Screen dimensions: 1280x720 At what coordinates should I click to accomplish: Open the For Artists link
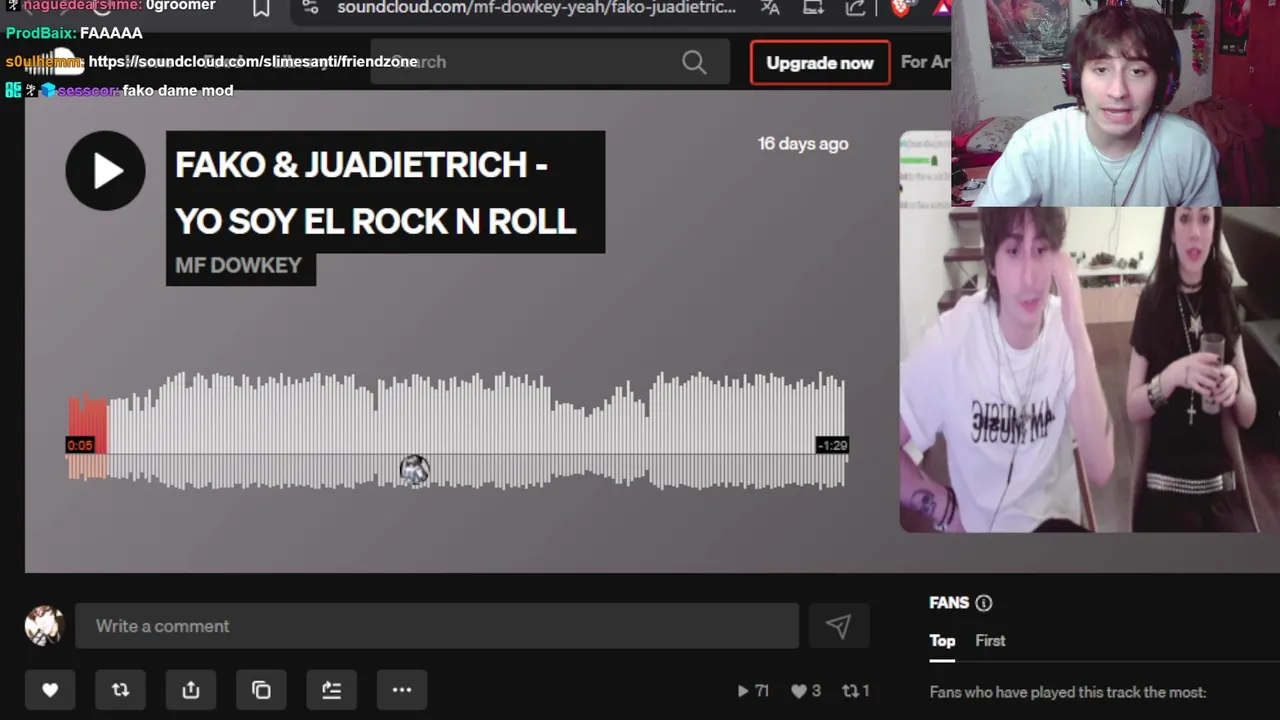(x=925, y=62)
